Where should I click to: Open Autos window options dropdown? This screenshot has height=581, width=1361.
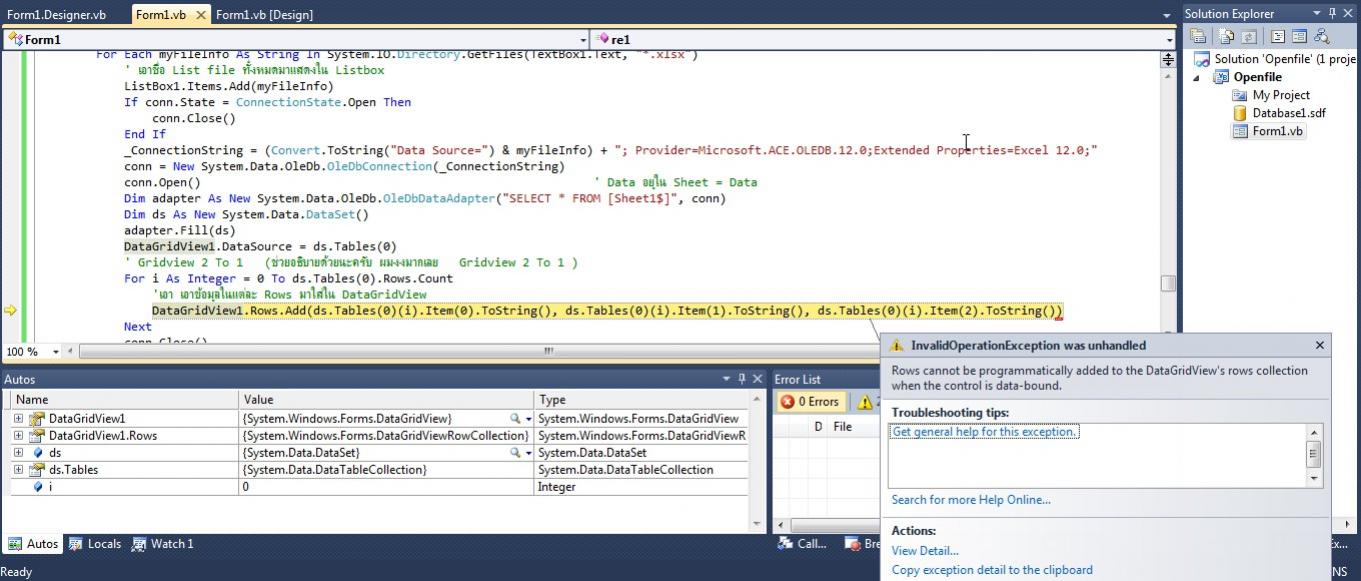[x=727, y=379]
